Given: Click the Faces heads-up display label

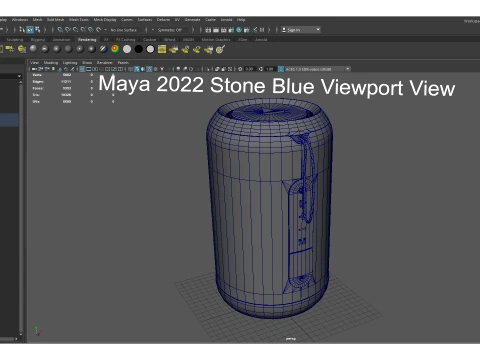Looking at the screenshot, I should click(38, 88).
